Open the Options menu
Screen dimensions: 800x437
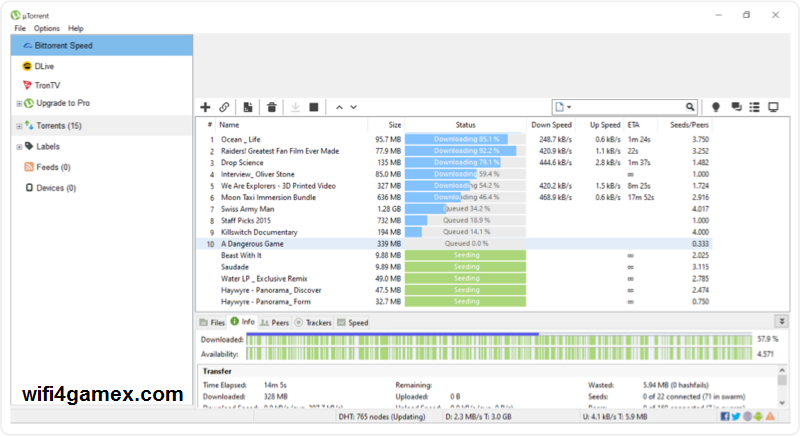[x=46, y=29]
